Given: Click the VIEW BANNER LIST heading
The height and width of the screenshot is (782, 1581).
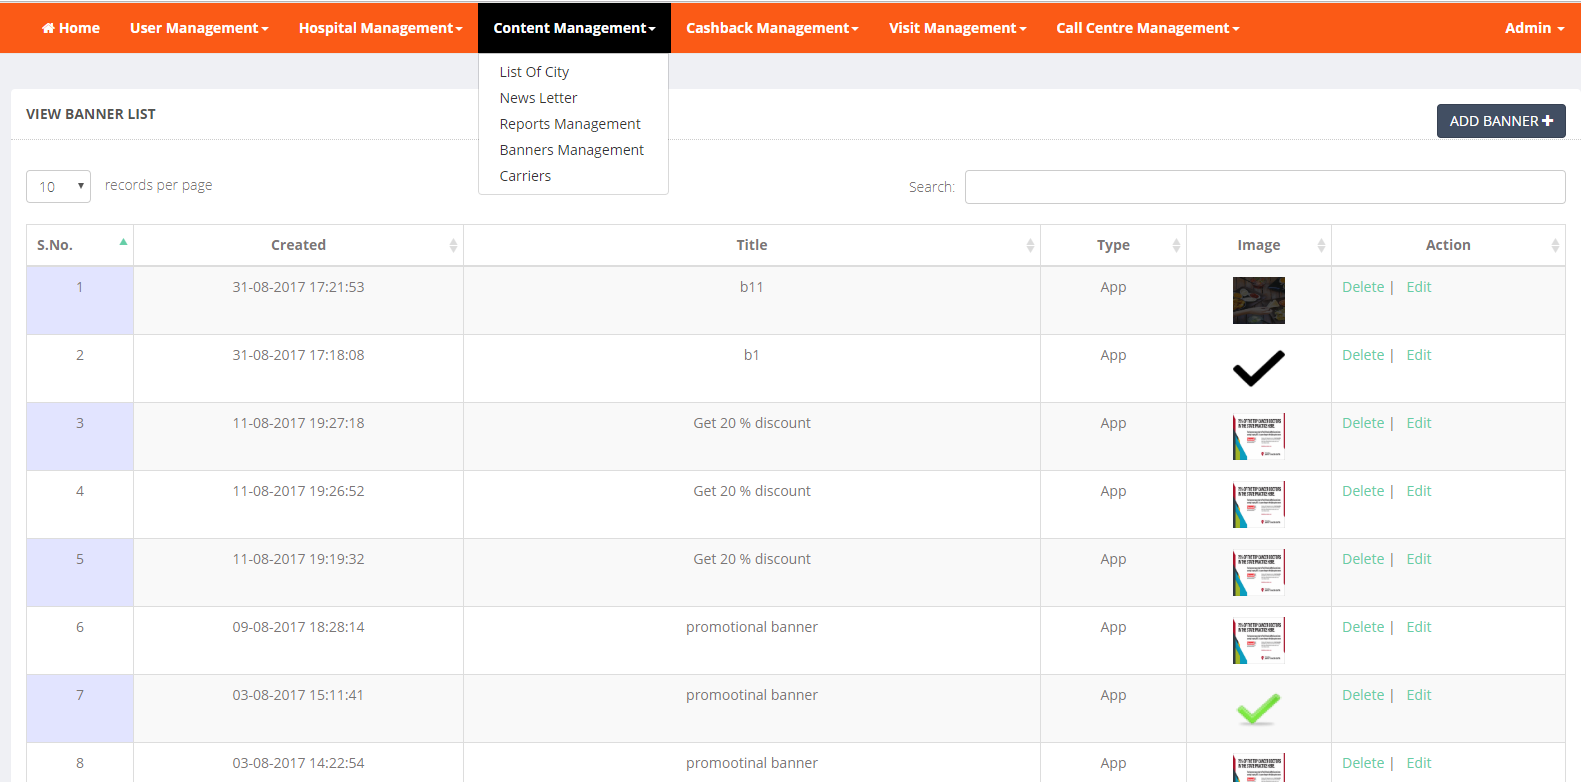Looking at the screenshot, I should 91,114.
